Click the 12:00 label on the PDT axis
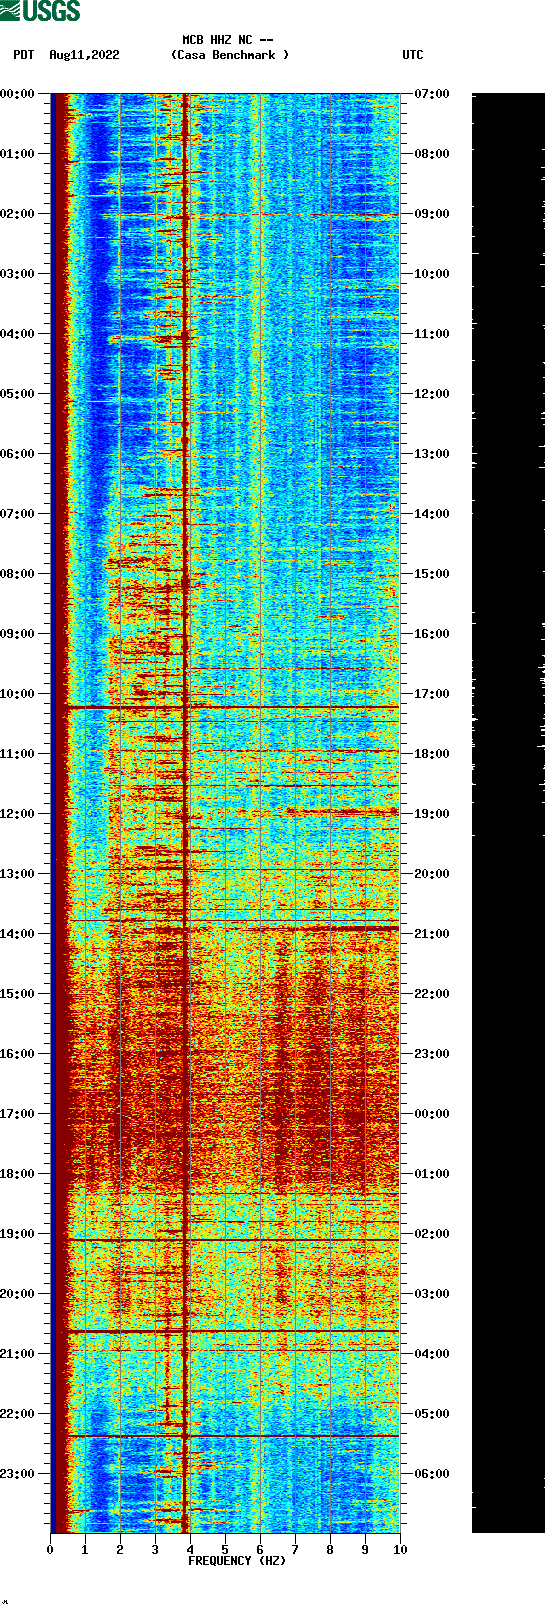Image resolution: width=552 pixels, height=1613 pixels. pyautogui.click(x=18, y=814)
